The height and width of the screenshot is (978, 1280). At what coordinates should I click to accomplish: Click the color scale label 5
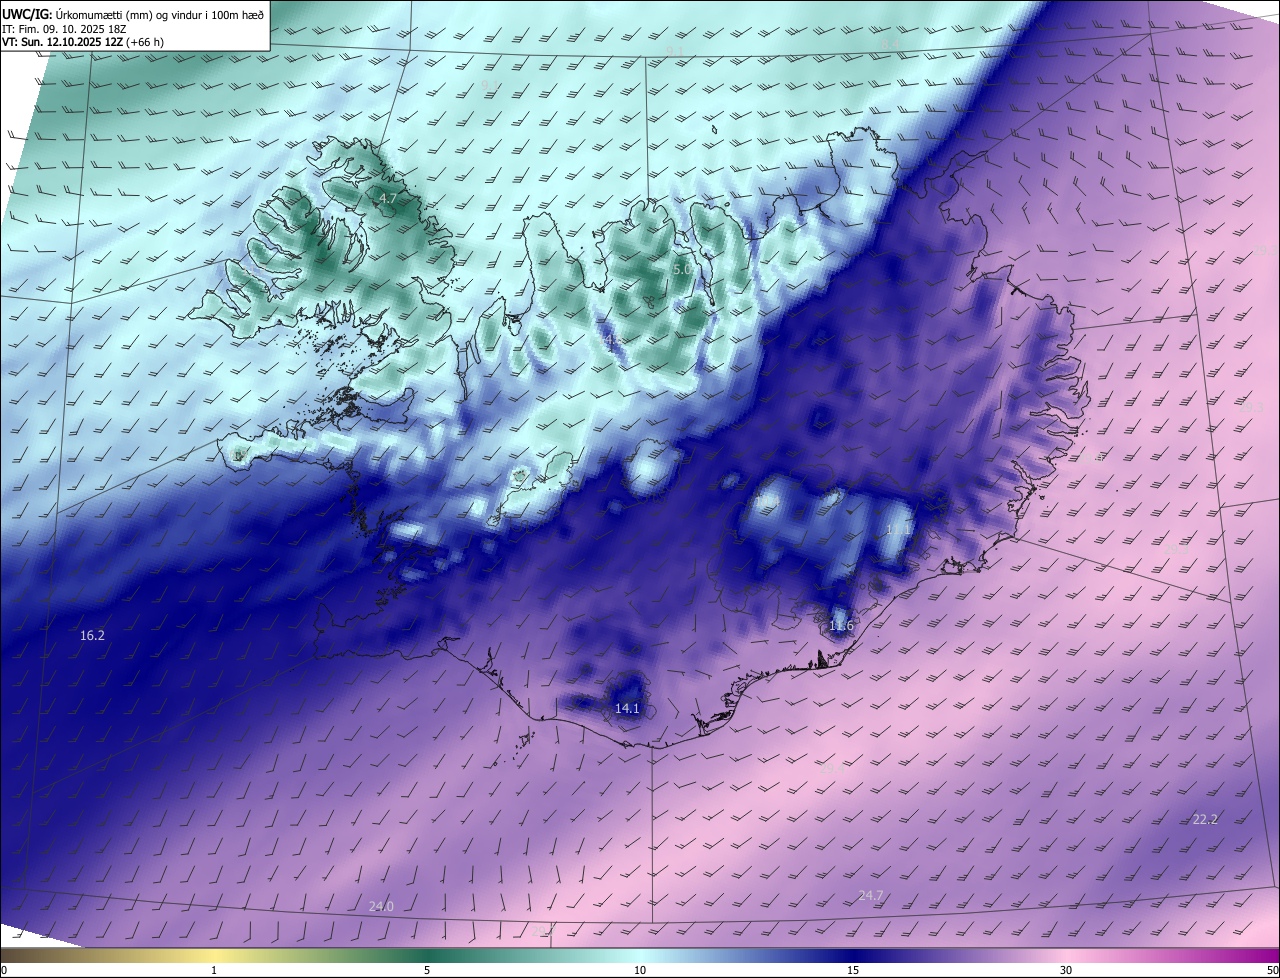tap(427, 970)
